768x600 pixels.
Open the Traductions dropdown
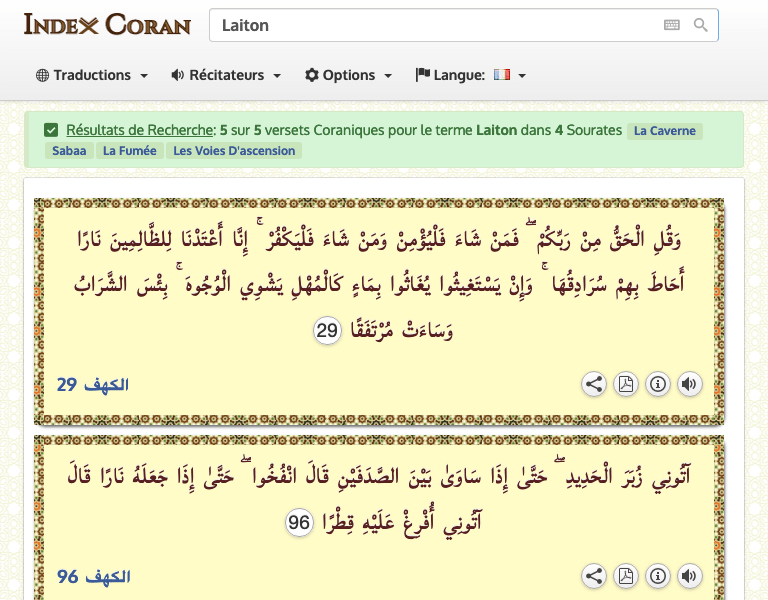92,75
